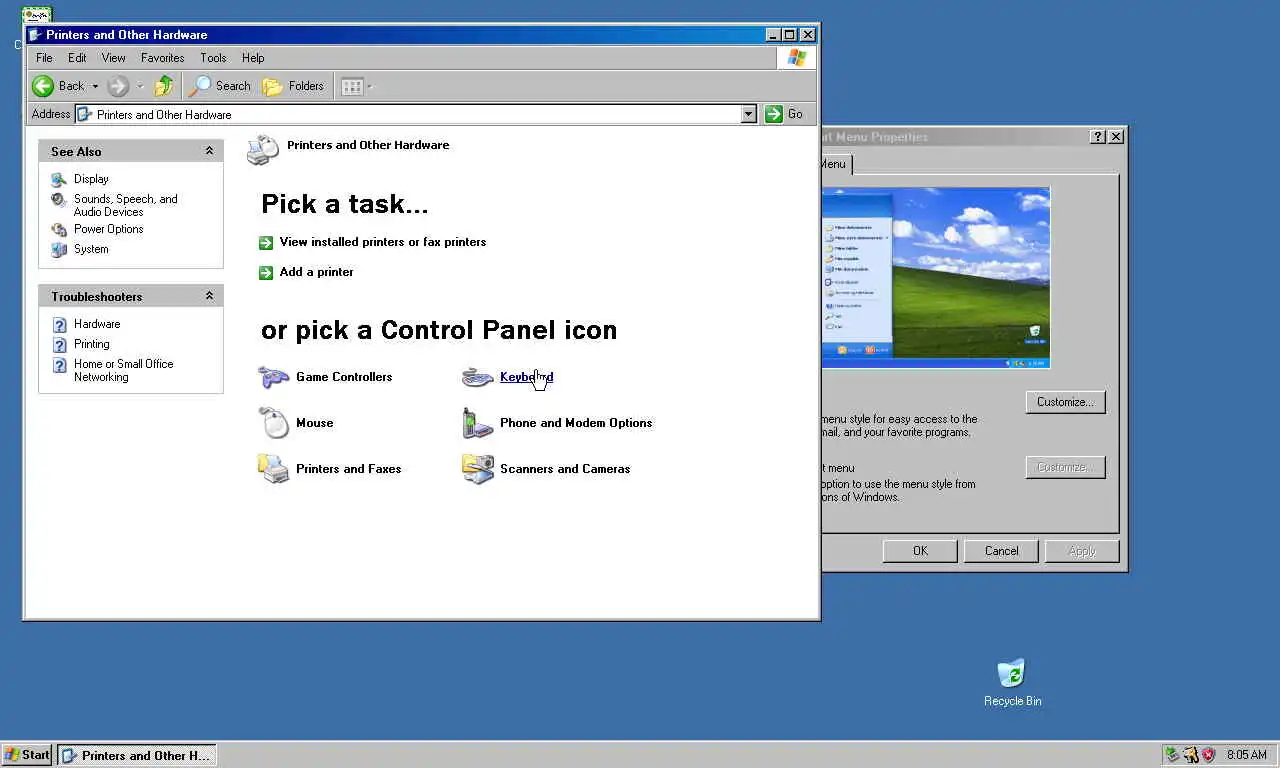
Task: Click the red security shield tray icon
Action: 1209,755
